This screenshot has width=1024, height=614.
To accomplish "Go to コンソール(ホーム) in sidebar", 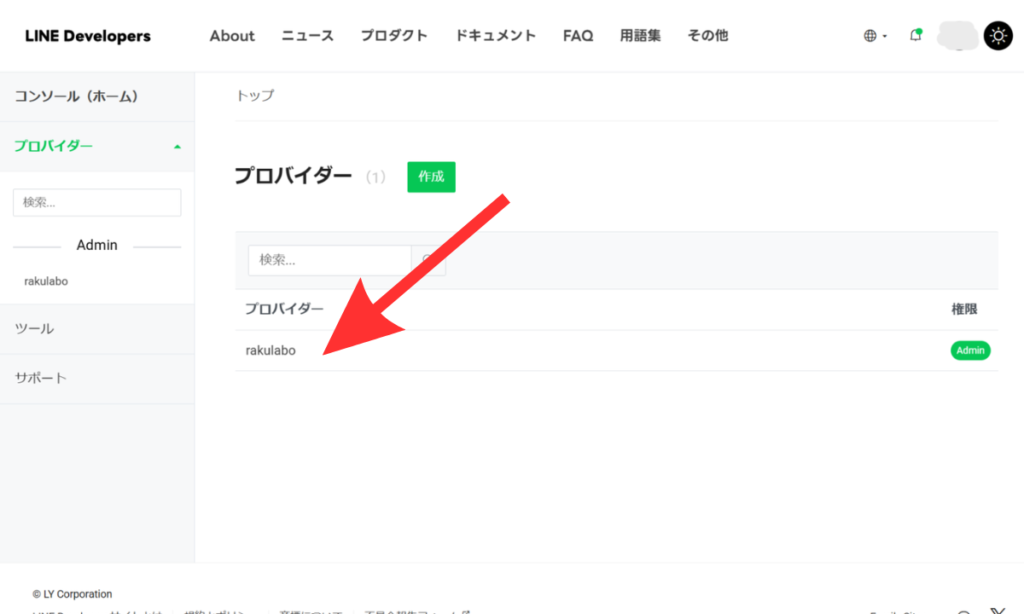I will click(x=97, y=97).
